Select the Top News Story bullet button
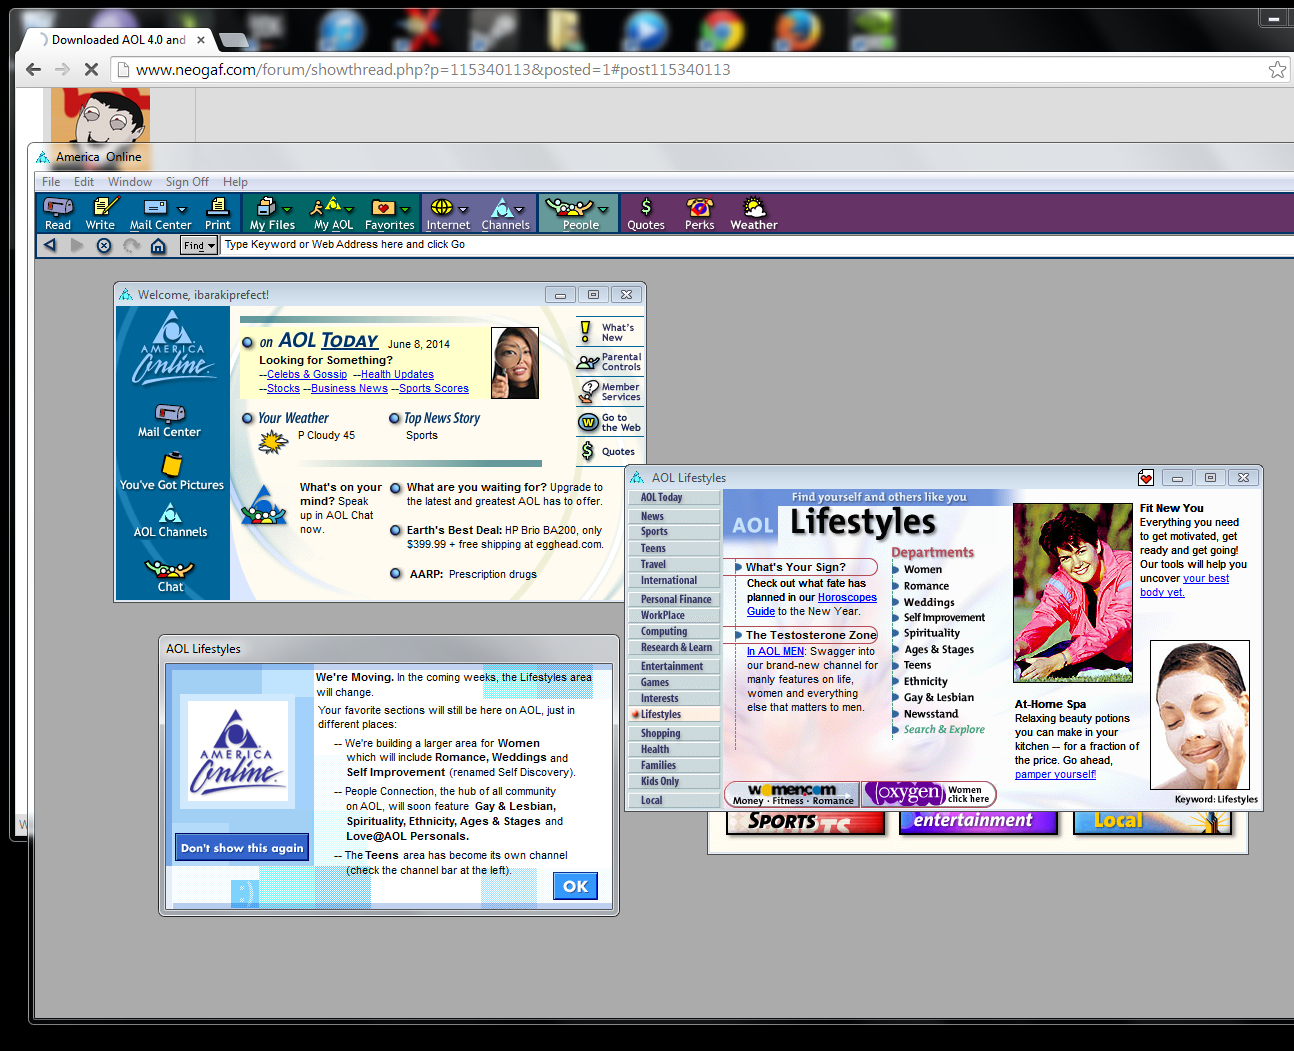The height and width of the screenshot is (1051, 1294). tap(394, 418)
